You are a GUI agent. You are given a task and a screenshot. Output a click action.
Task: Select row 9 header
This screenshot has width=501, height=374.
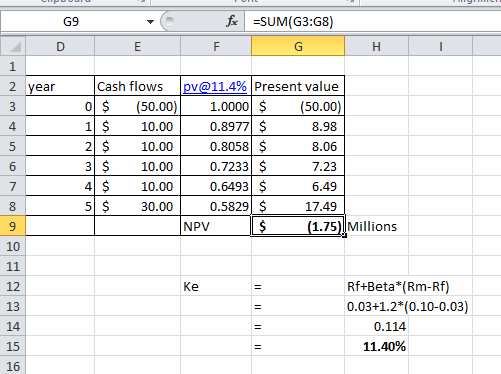(x=13, y=226)
